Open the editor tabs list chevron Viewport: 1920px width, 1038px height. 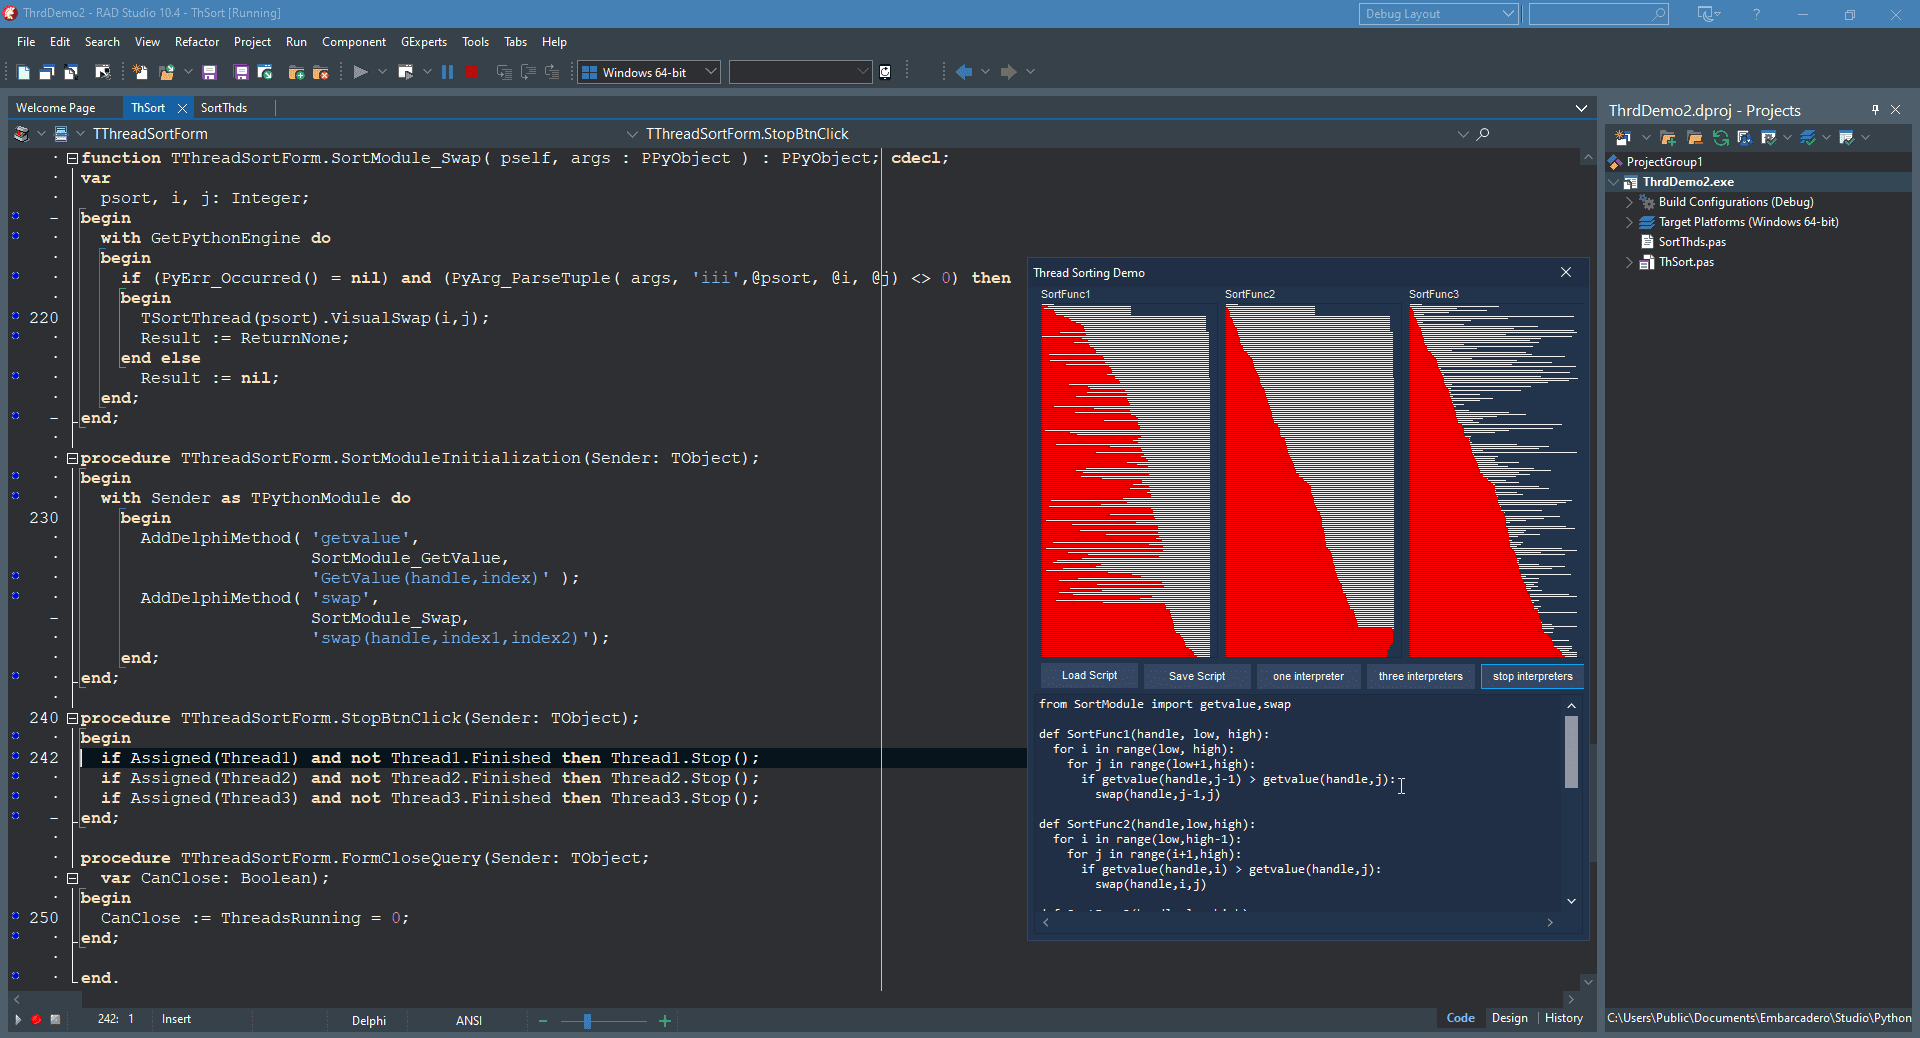pyautogui.click(x=1581, y=108)
